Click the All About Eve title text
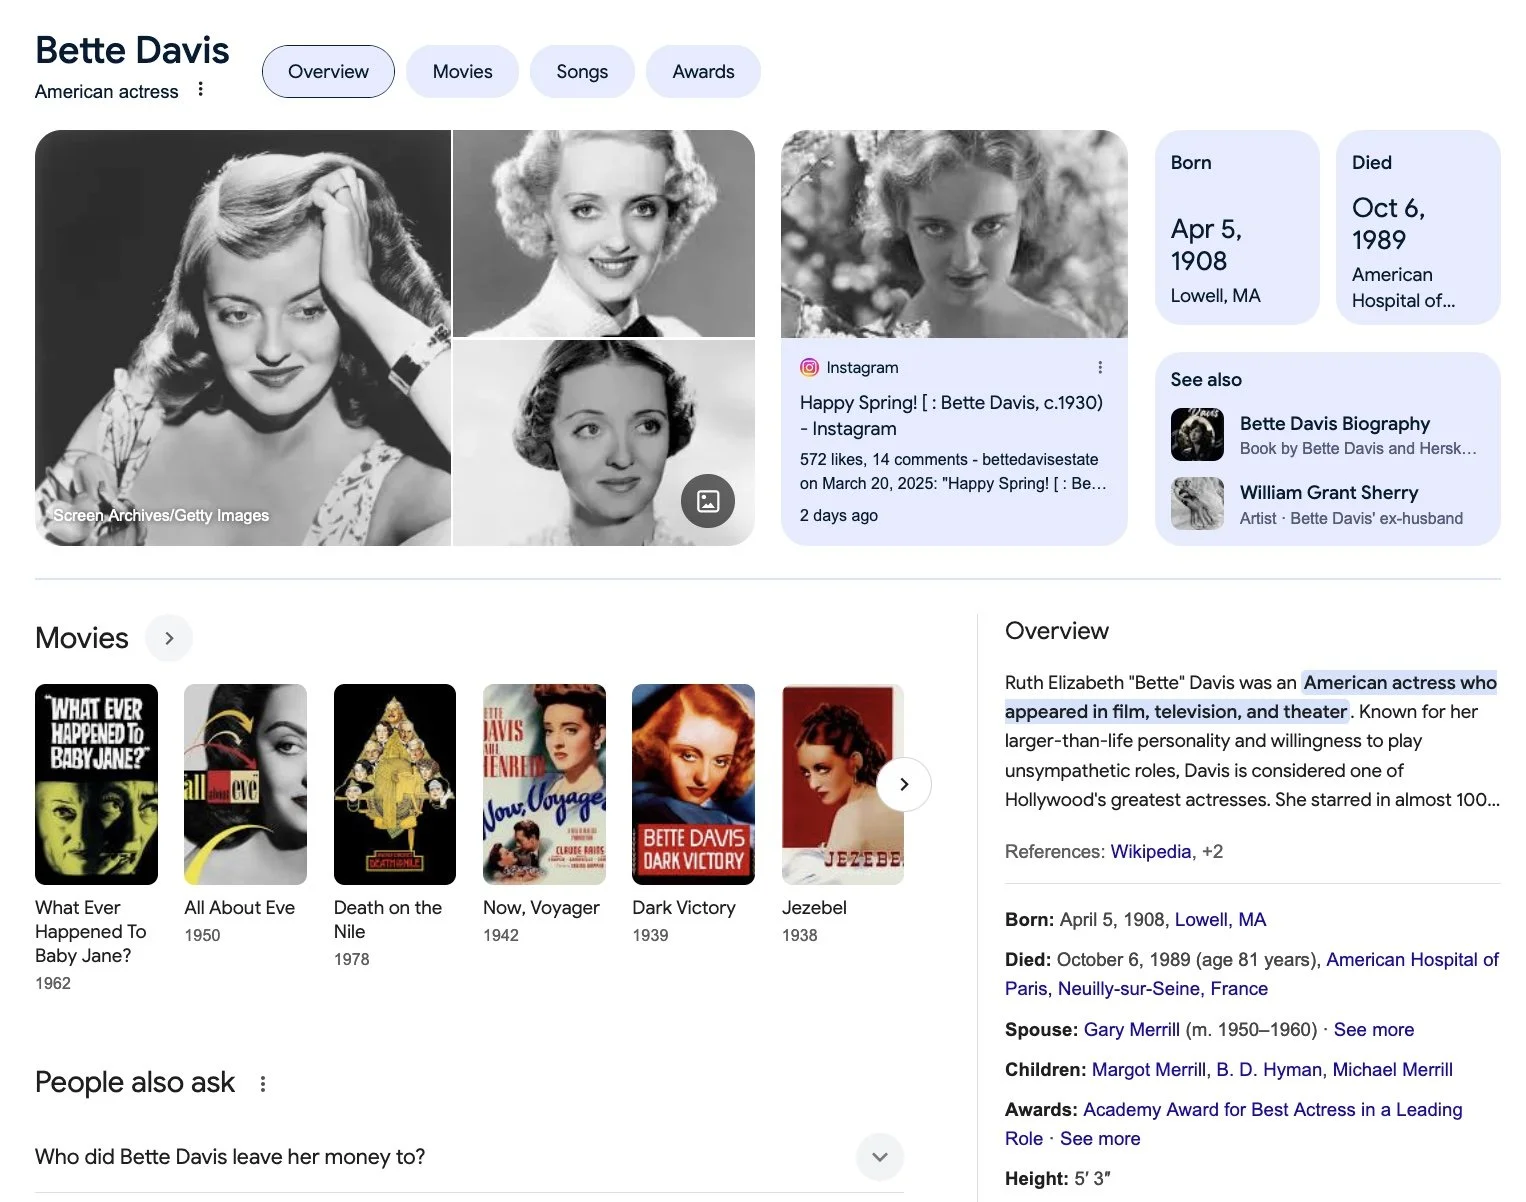 239,907
